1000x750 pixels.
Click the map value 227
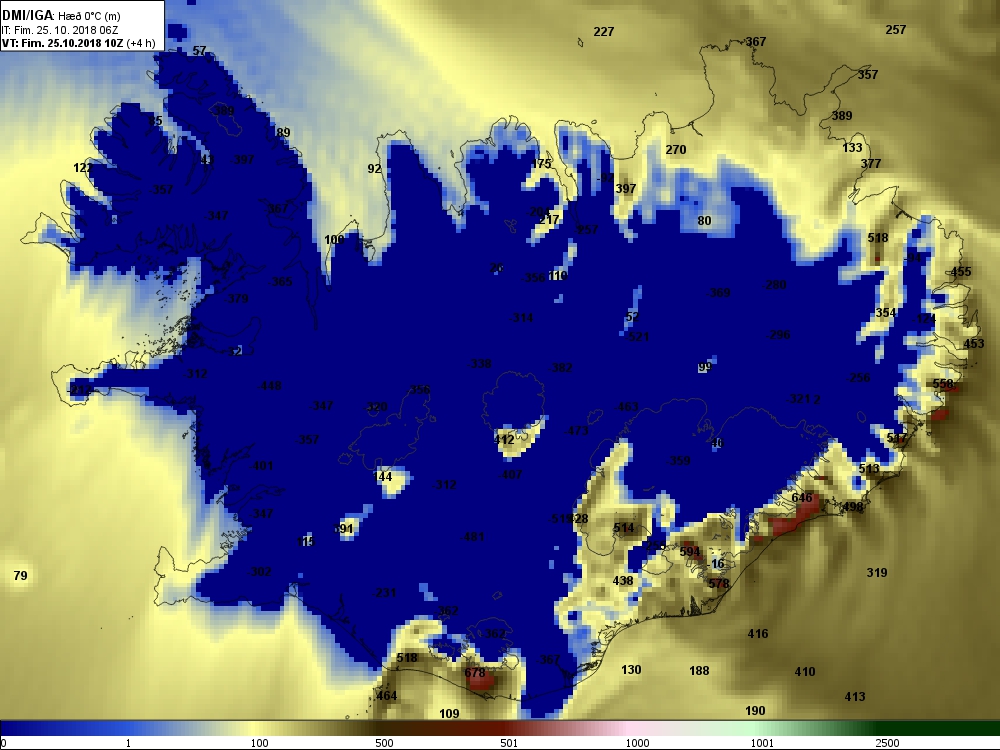pyautogui.click(x=603, y=31)
